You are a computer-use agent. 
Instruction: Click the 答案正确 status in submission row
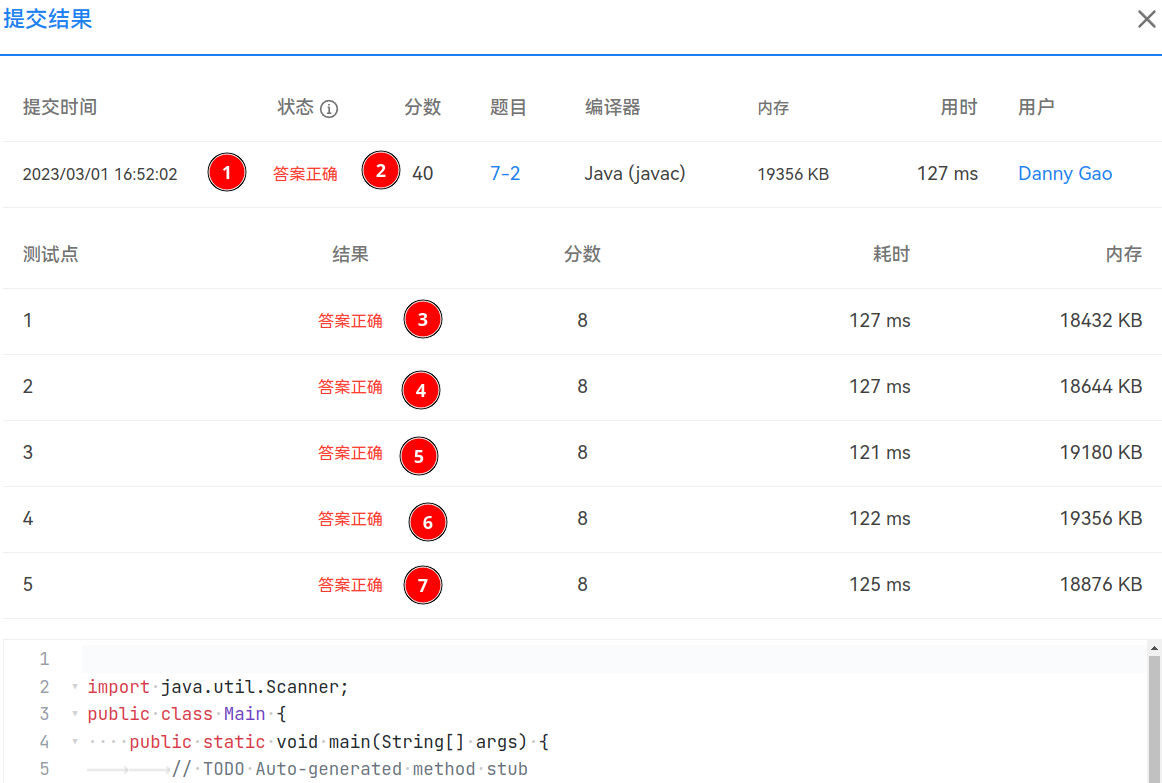click(x=305, y=174)
